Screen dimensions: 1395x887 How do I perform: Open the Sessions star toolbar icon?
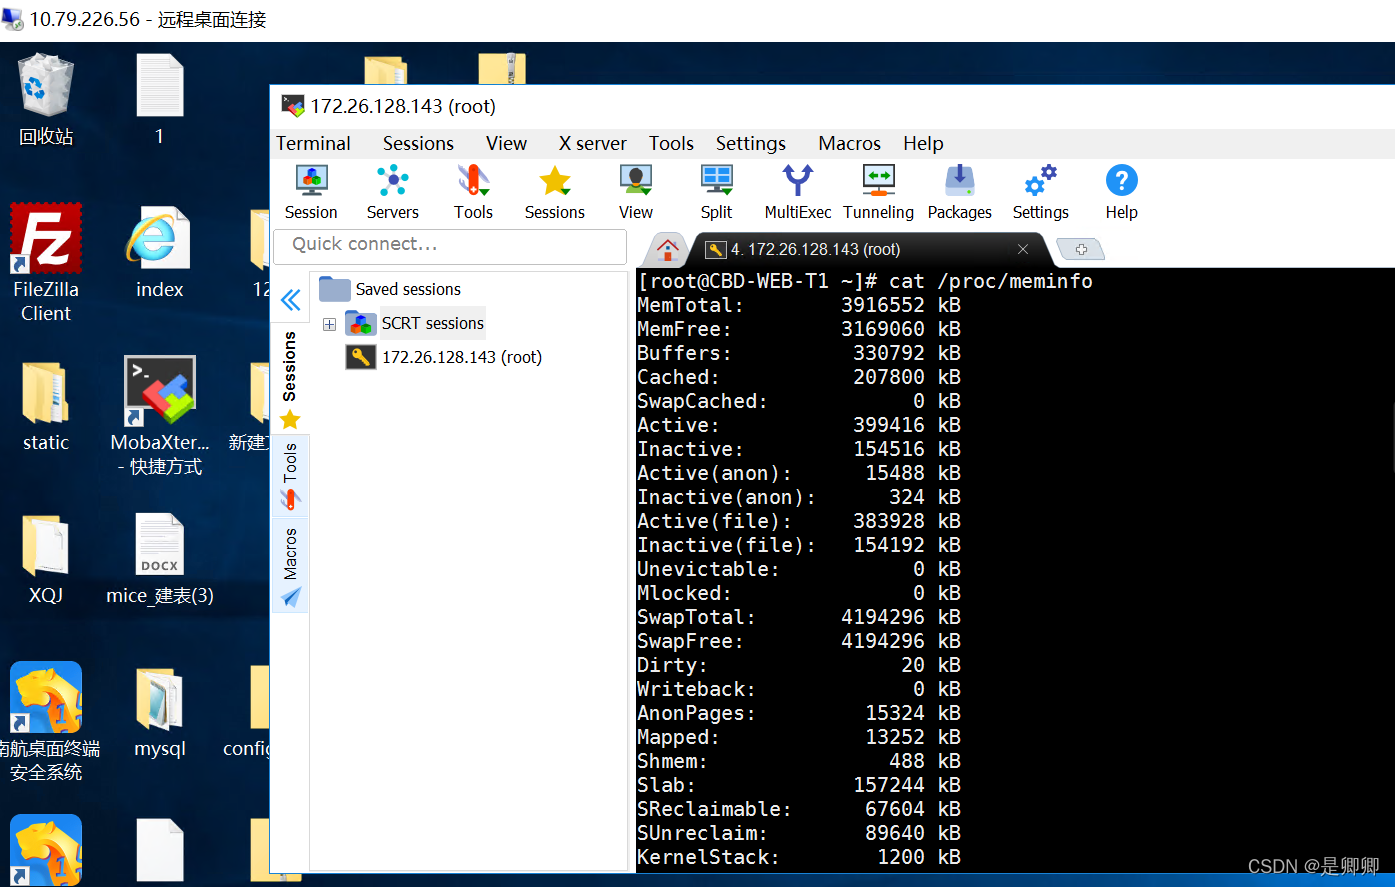(x=554, y=192)
